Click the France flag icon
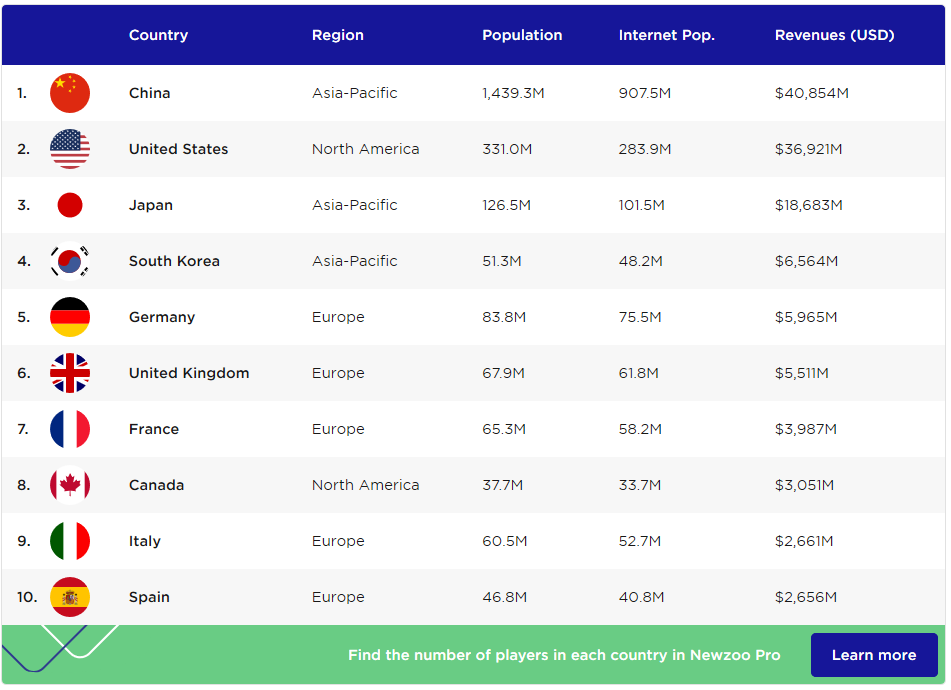Image resolution: width=951 pixels, height=690 pixels. (70, 429)
